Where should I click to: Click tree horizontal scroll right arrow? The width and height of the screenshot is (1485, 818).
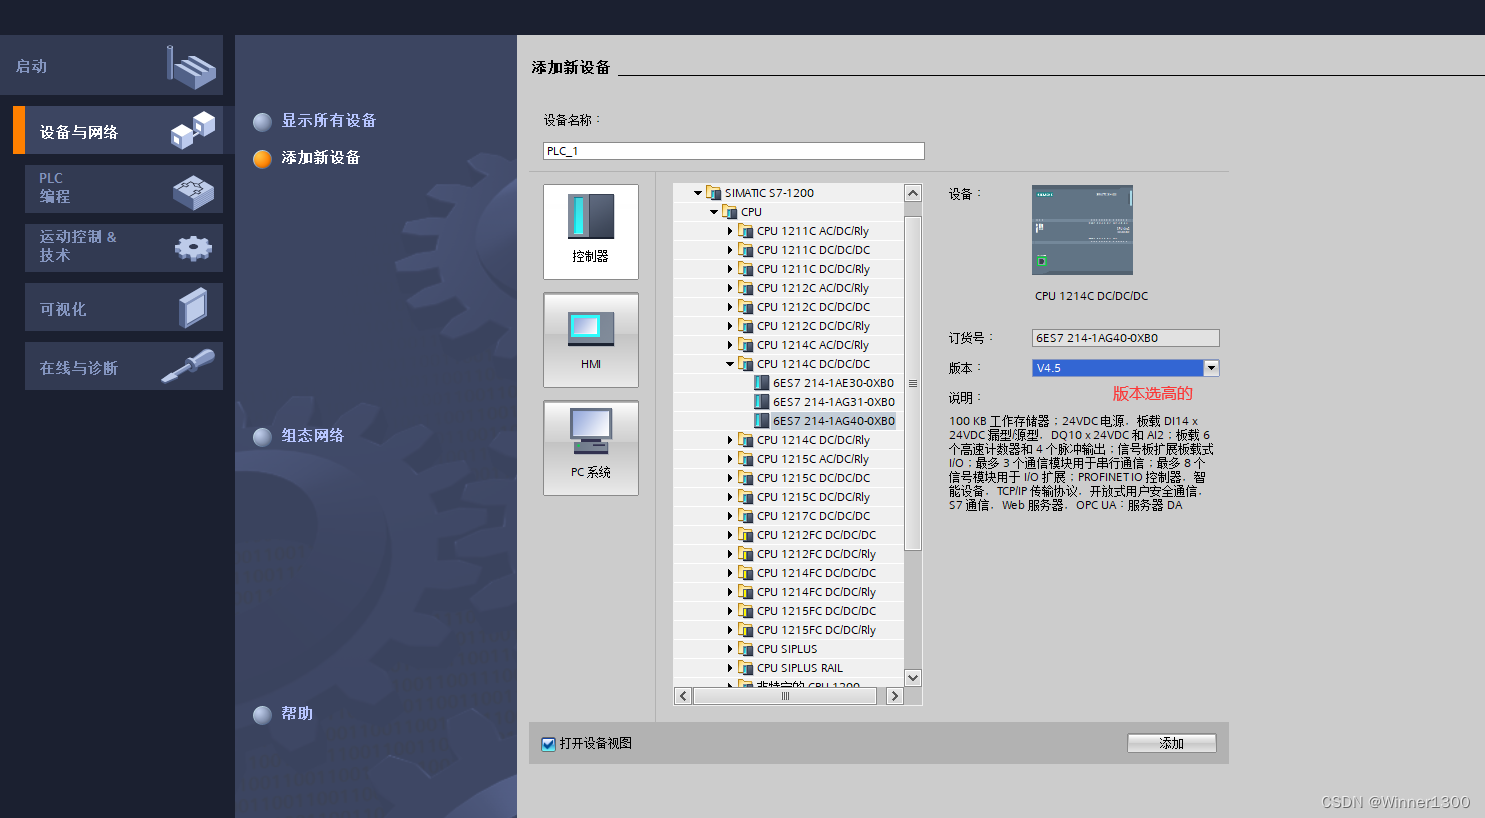[x=895, y=696]
